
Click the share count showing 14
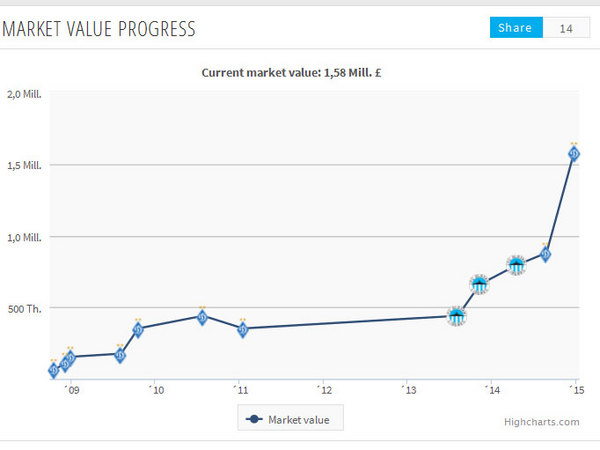pyautogui.click(x=567, y=28)
